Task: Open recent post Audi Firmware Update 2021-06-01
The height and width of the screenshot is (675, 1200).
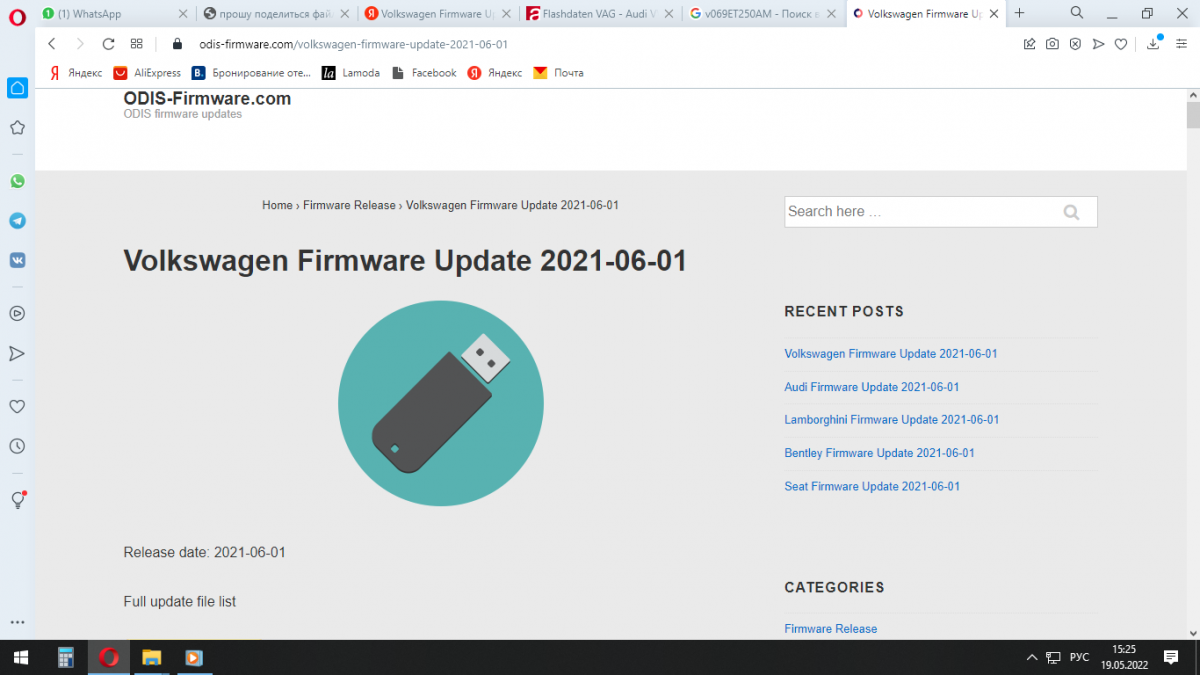Action: (x=872, y=387)
